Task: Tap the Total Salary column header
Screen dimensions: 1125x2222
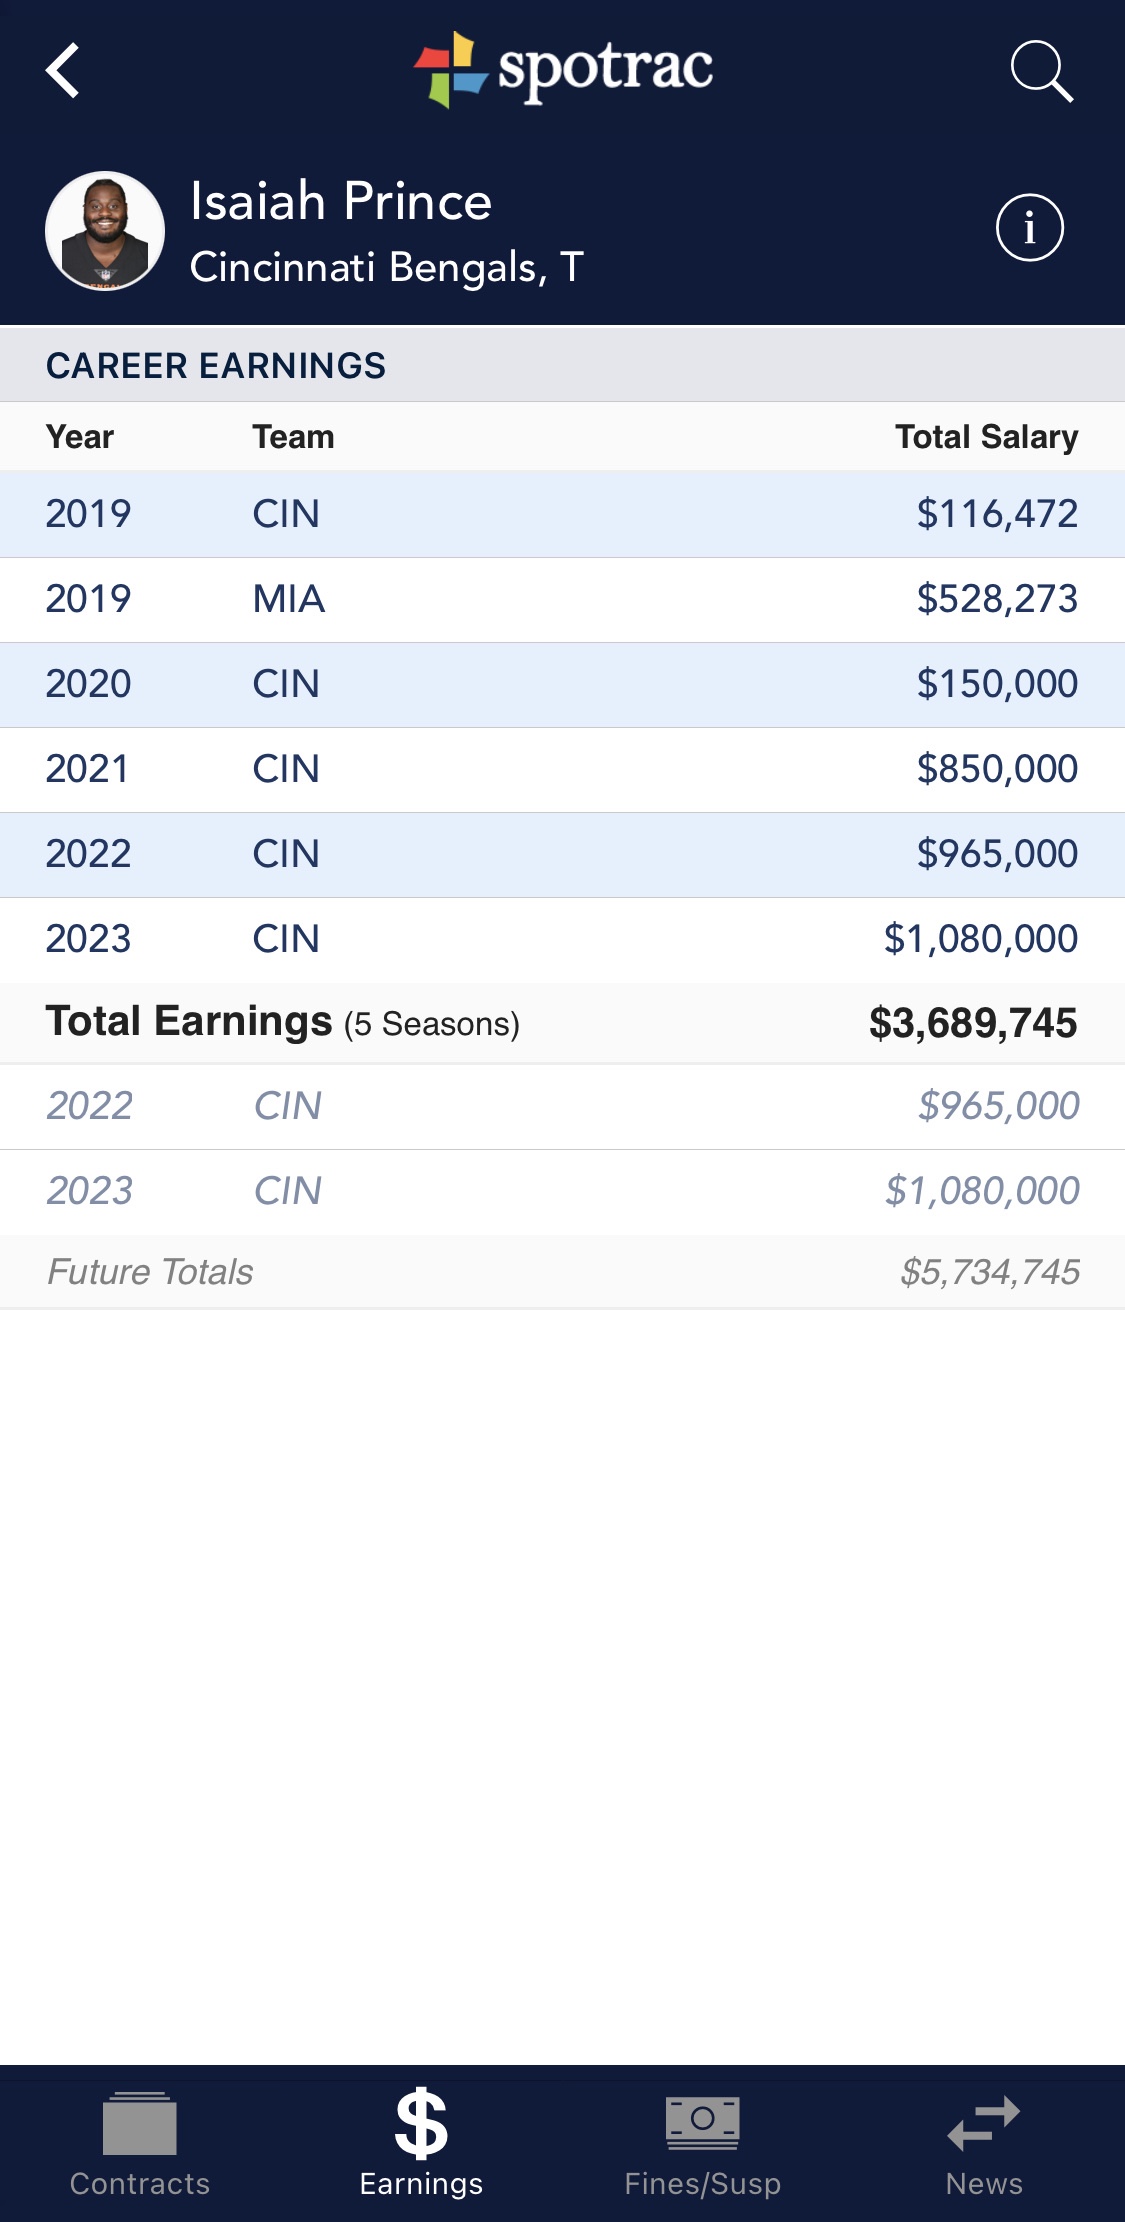Action: coord(986,437)
